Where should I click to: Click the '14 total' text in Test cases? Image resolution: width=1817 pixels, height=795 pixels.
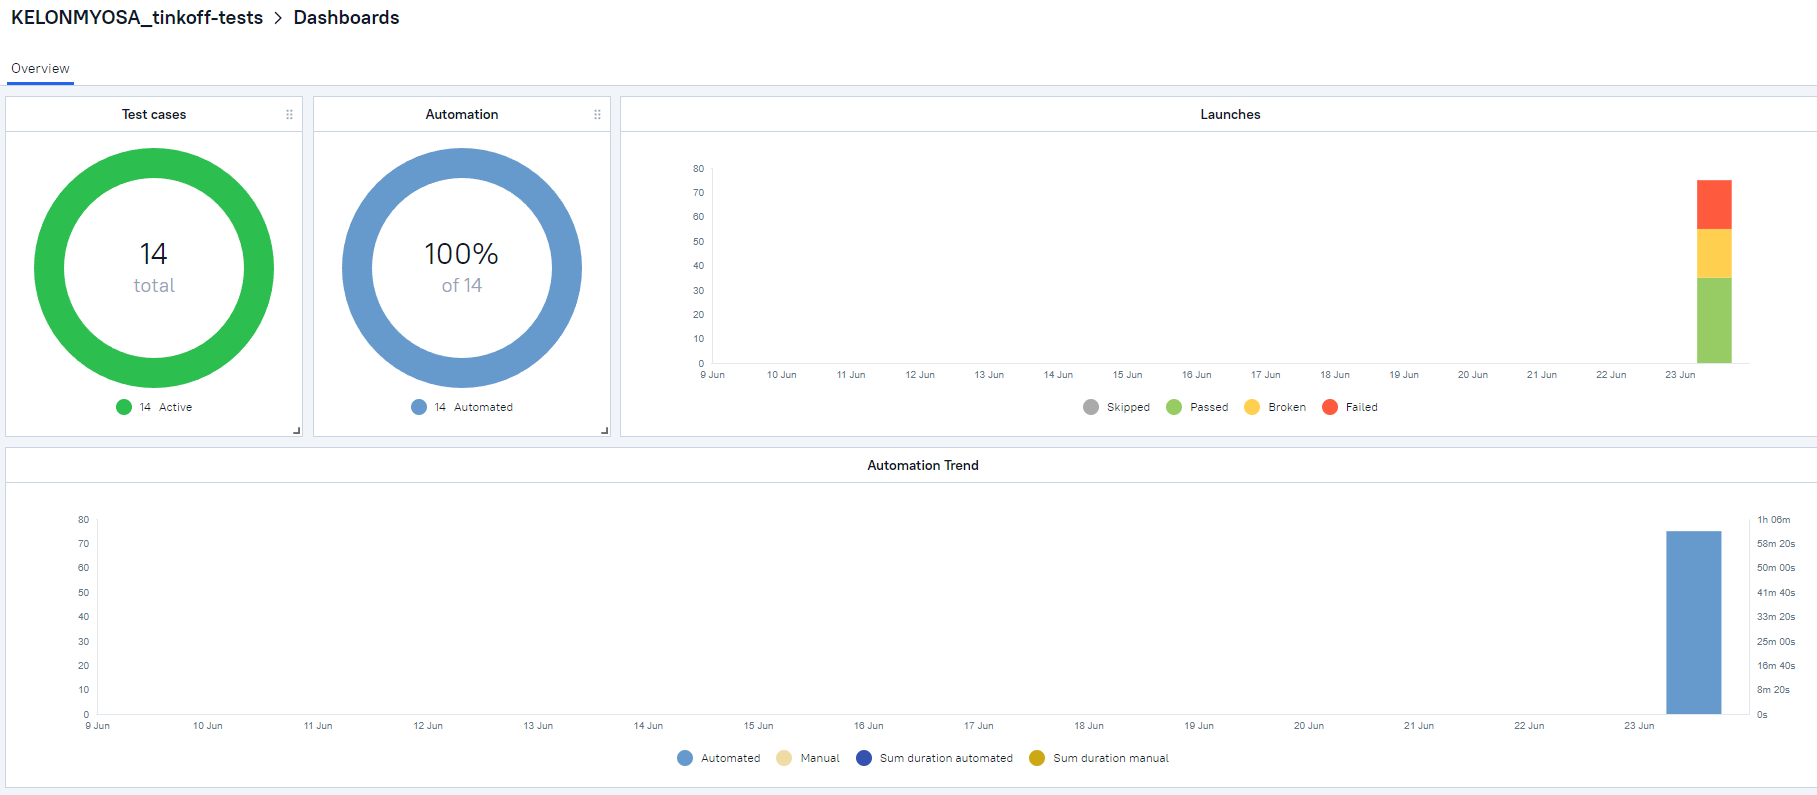pyautogui.click(x=154, y=268)
